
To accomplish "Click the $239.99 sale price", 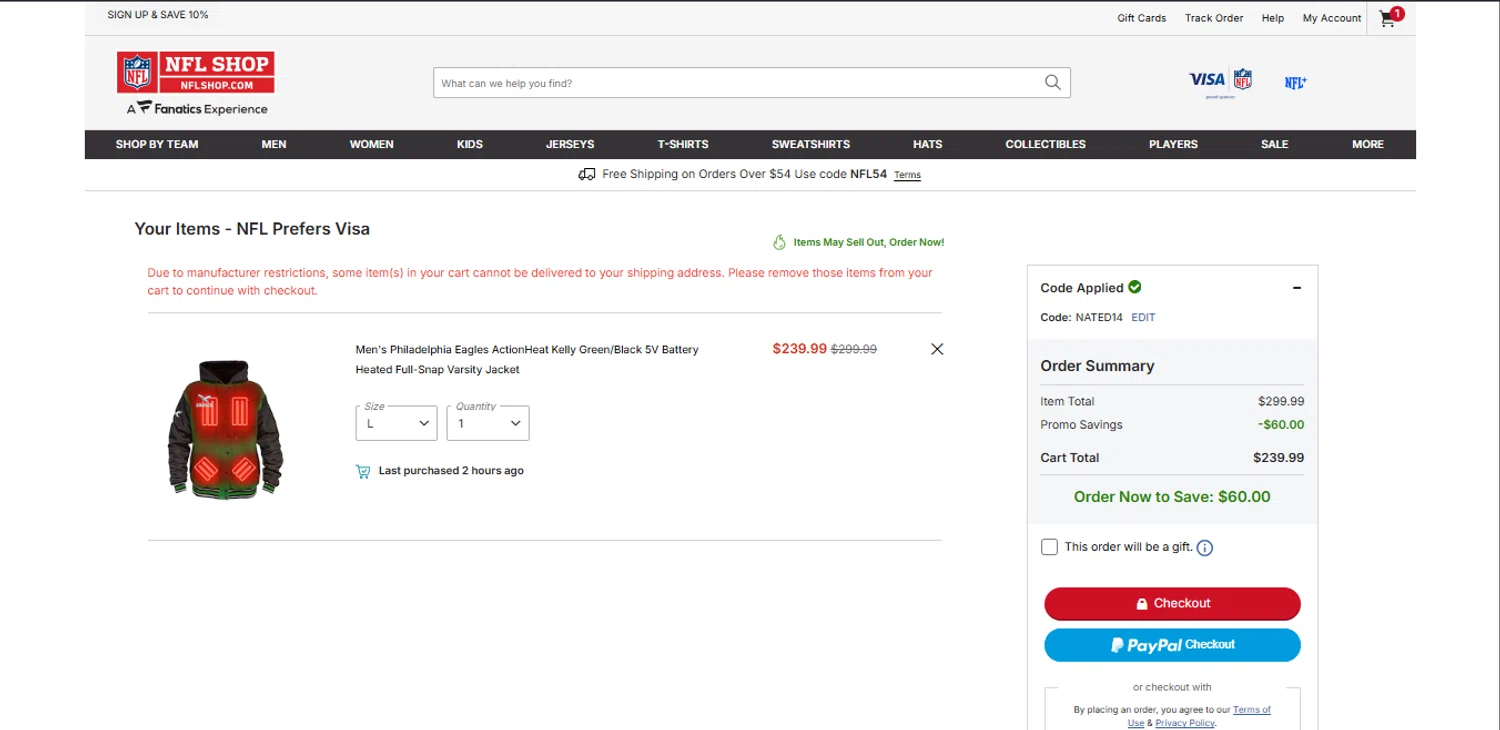I will [800, 349].
